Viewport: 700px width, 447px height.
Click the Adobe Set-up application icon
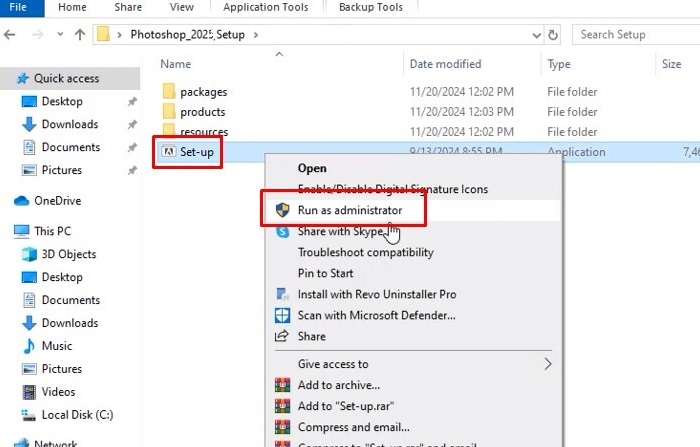[168, 152]
